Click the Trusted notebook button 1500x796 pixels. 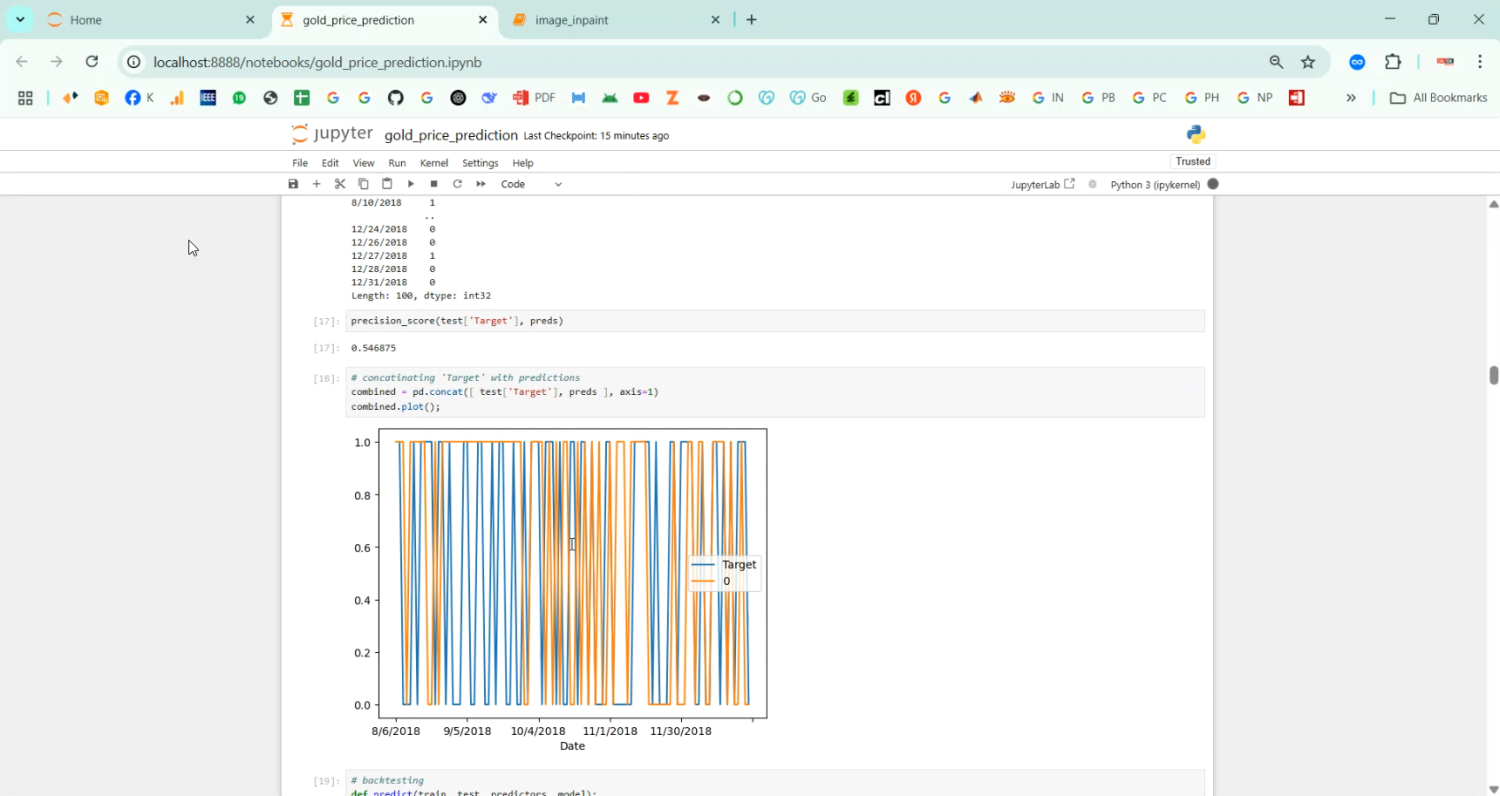point(1192,161)
